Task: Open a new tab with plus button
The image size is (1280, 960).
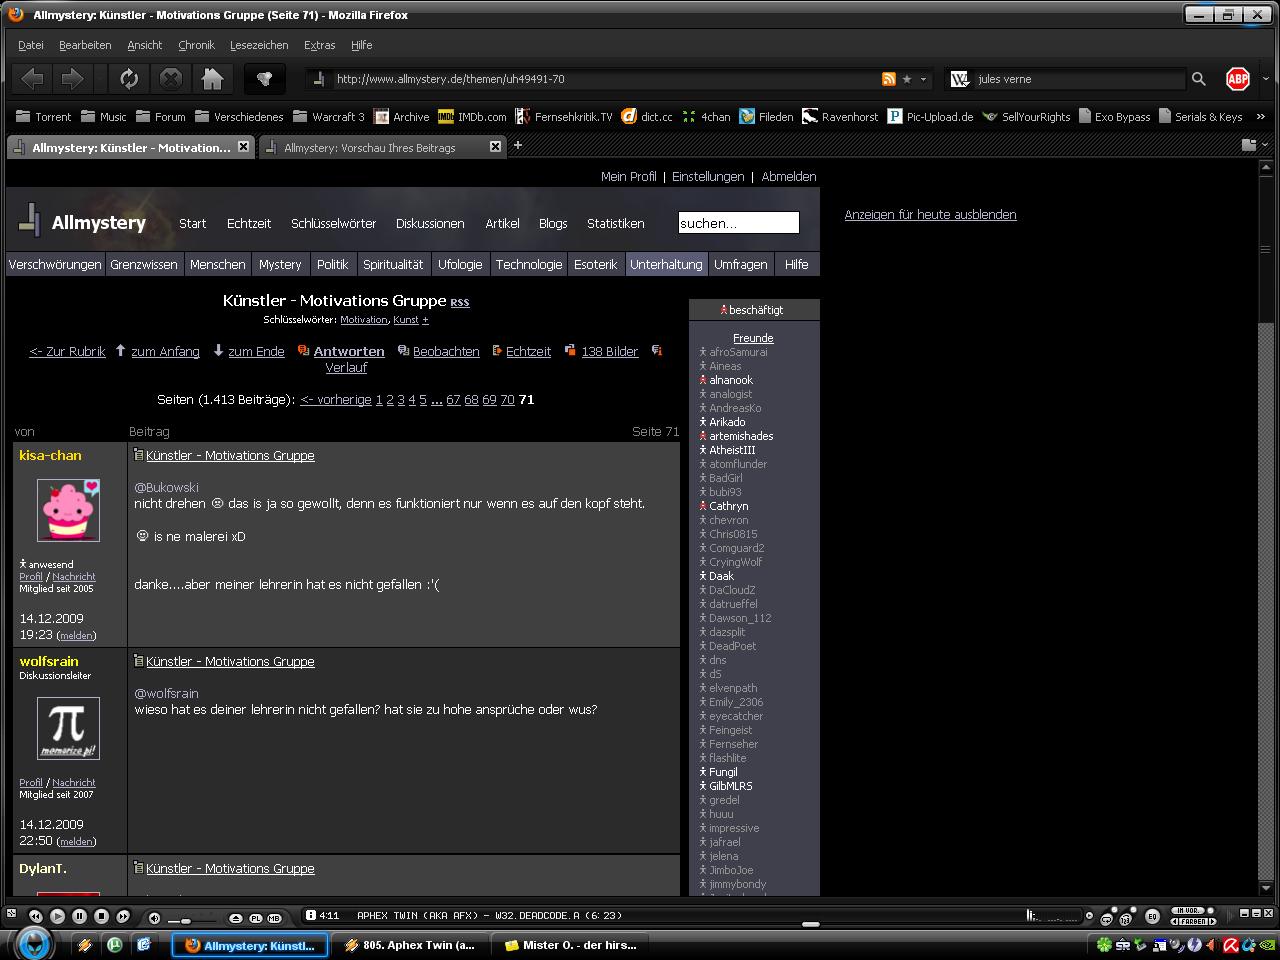Action: [518, 146]
